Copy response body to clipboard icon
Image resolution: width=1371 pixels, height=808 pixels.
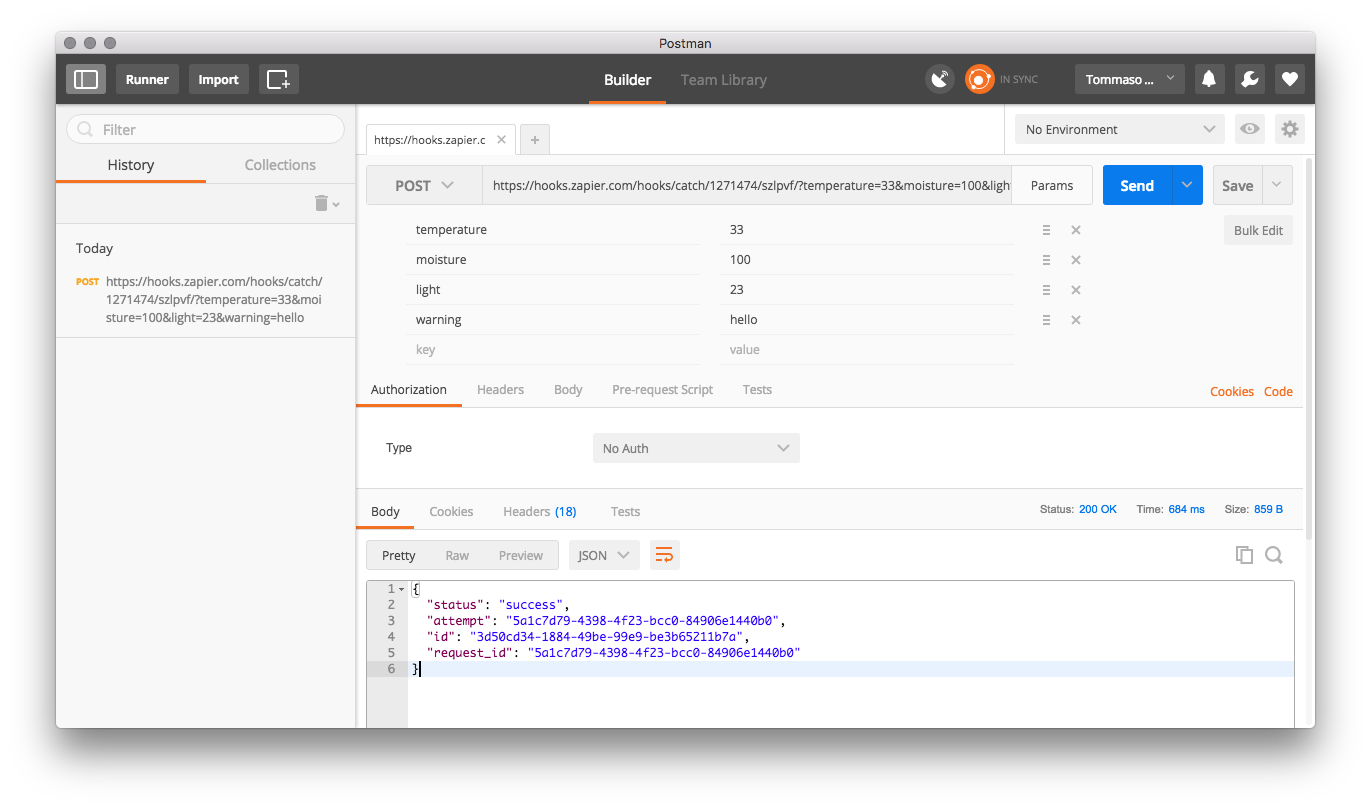point(1244,555)
